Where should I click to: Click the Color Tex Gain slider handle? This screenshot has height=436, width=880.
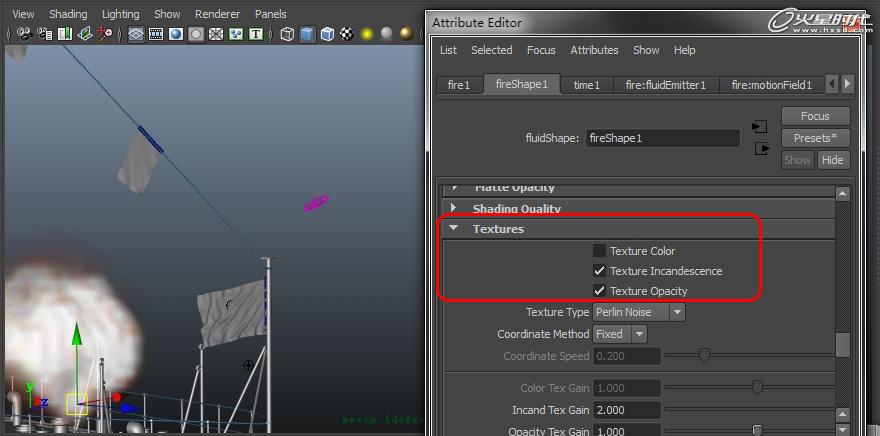point(757,387)
